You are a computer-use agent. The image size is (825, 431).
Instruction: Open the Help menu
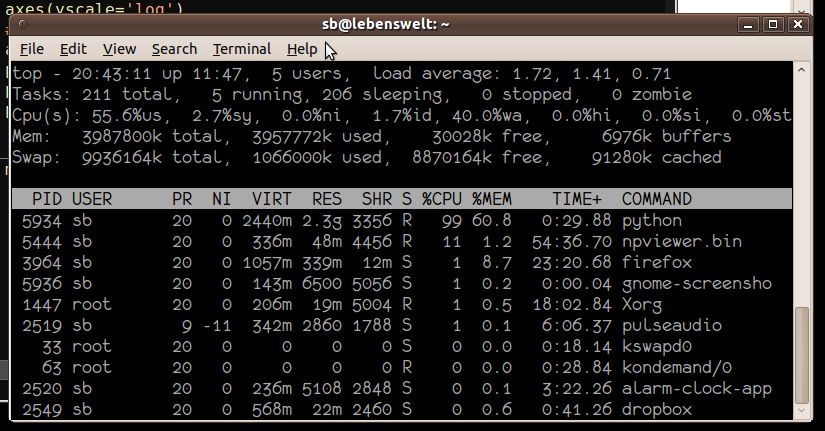tap(301, 48)
